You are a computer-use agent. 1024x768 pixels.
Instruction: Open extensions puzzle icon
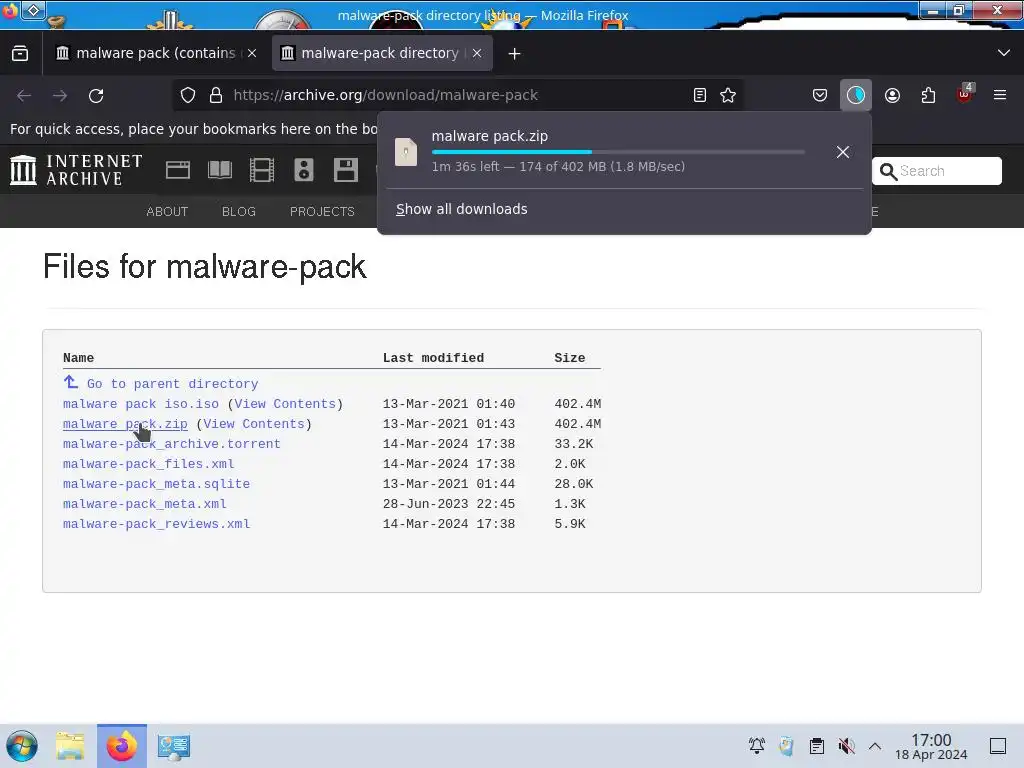[928, 95]
